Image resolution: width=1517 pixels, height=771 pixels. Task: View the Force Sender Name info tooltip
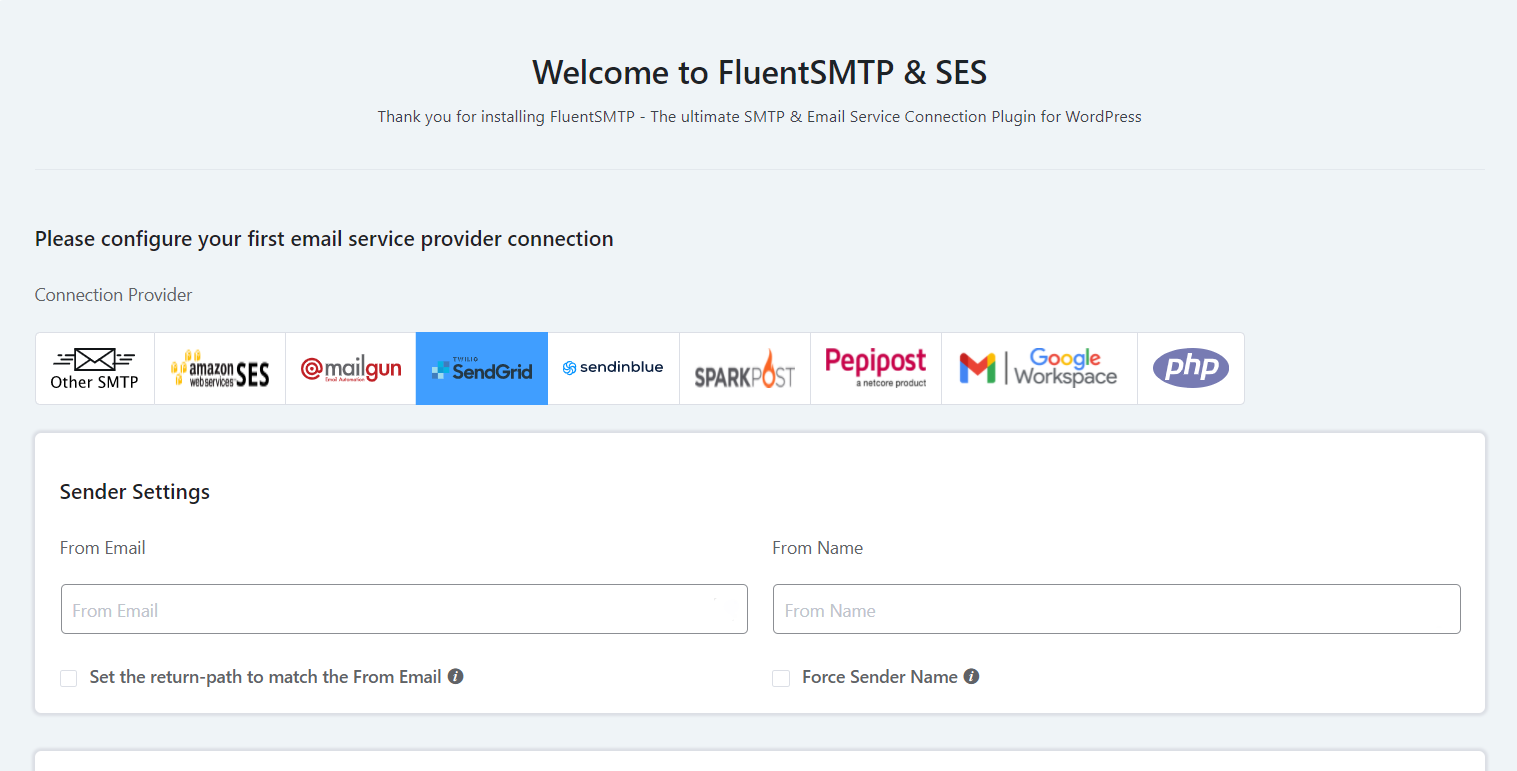[970, 676]
